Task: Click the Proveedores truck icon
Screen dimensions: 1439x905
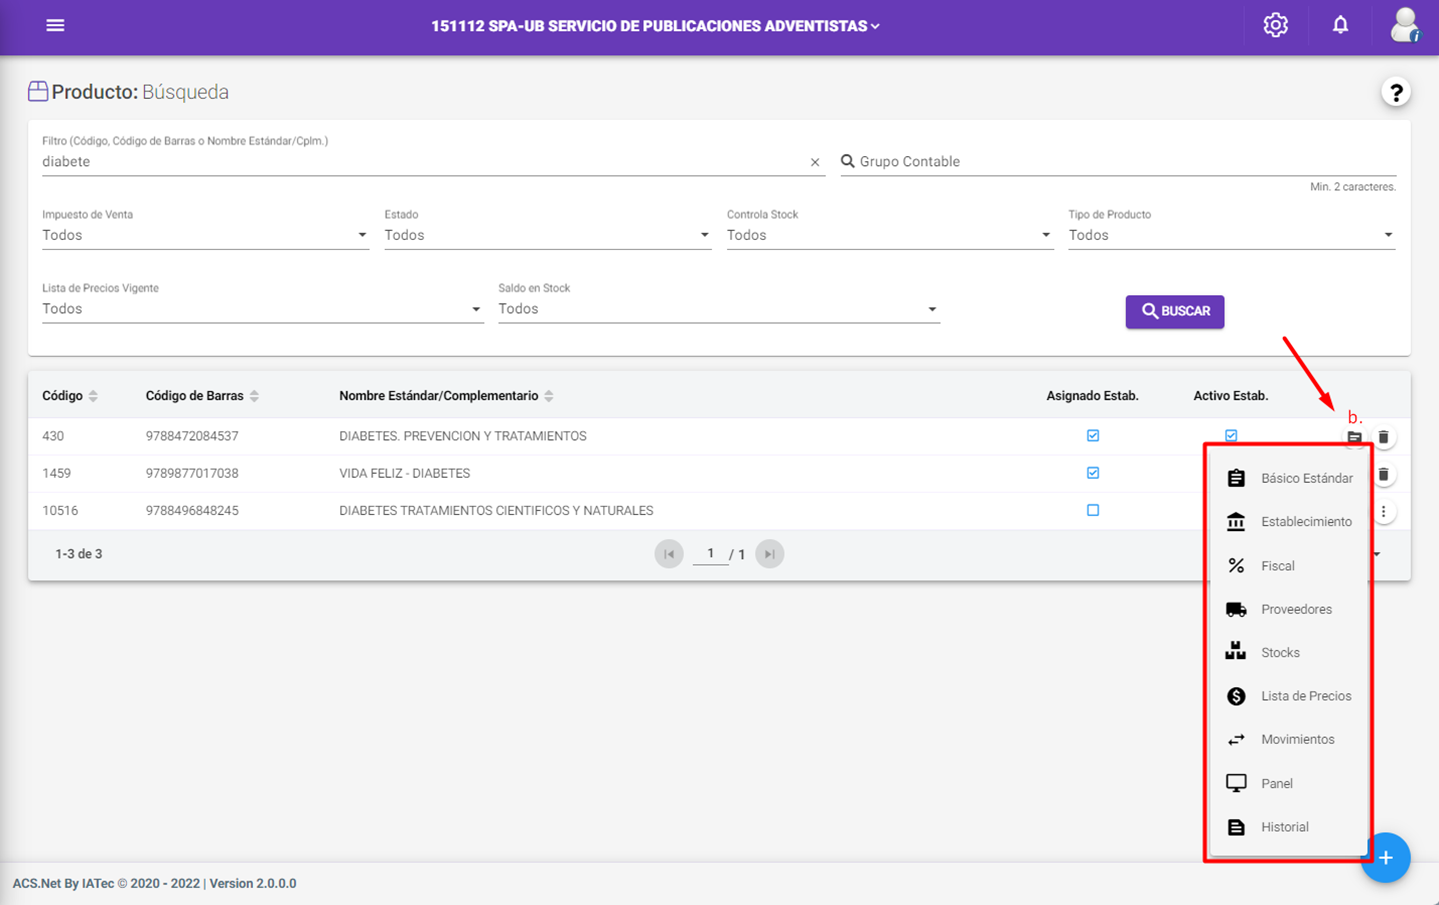Action: (x=1236, y=609)
